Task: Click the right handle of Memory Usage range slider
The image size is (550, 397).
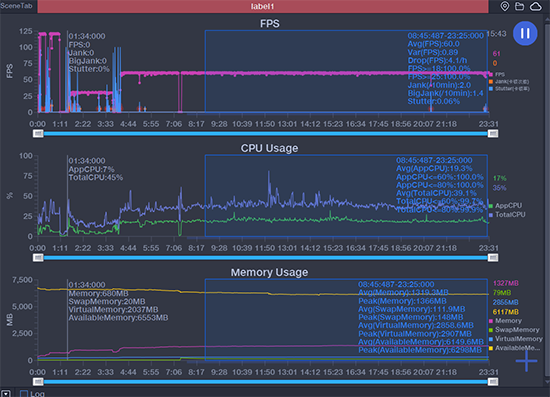Action: pyautogui.click(x=493, y=382)
